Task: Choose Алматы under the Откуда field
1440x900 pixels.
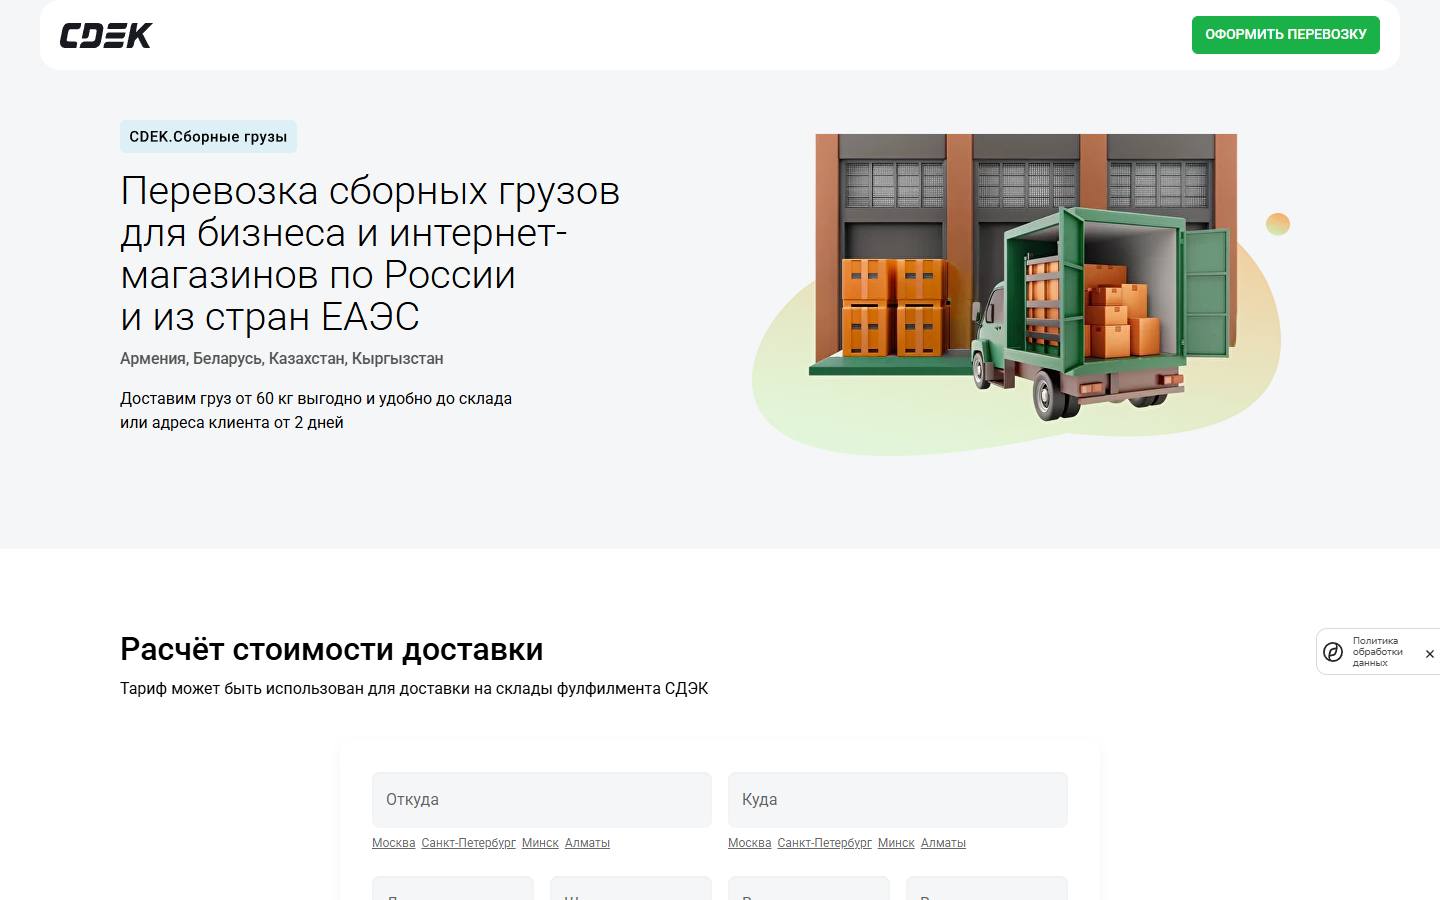Action: (587, 843)
